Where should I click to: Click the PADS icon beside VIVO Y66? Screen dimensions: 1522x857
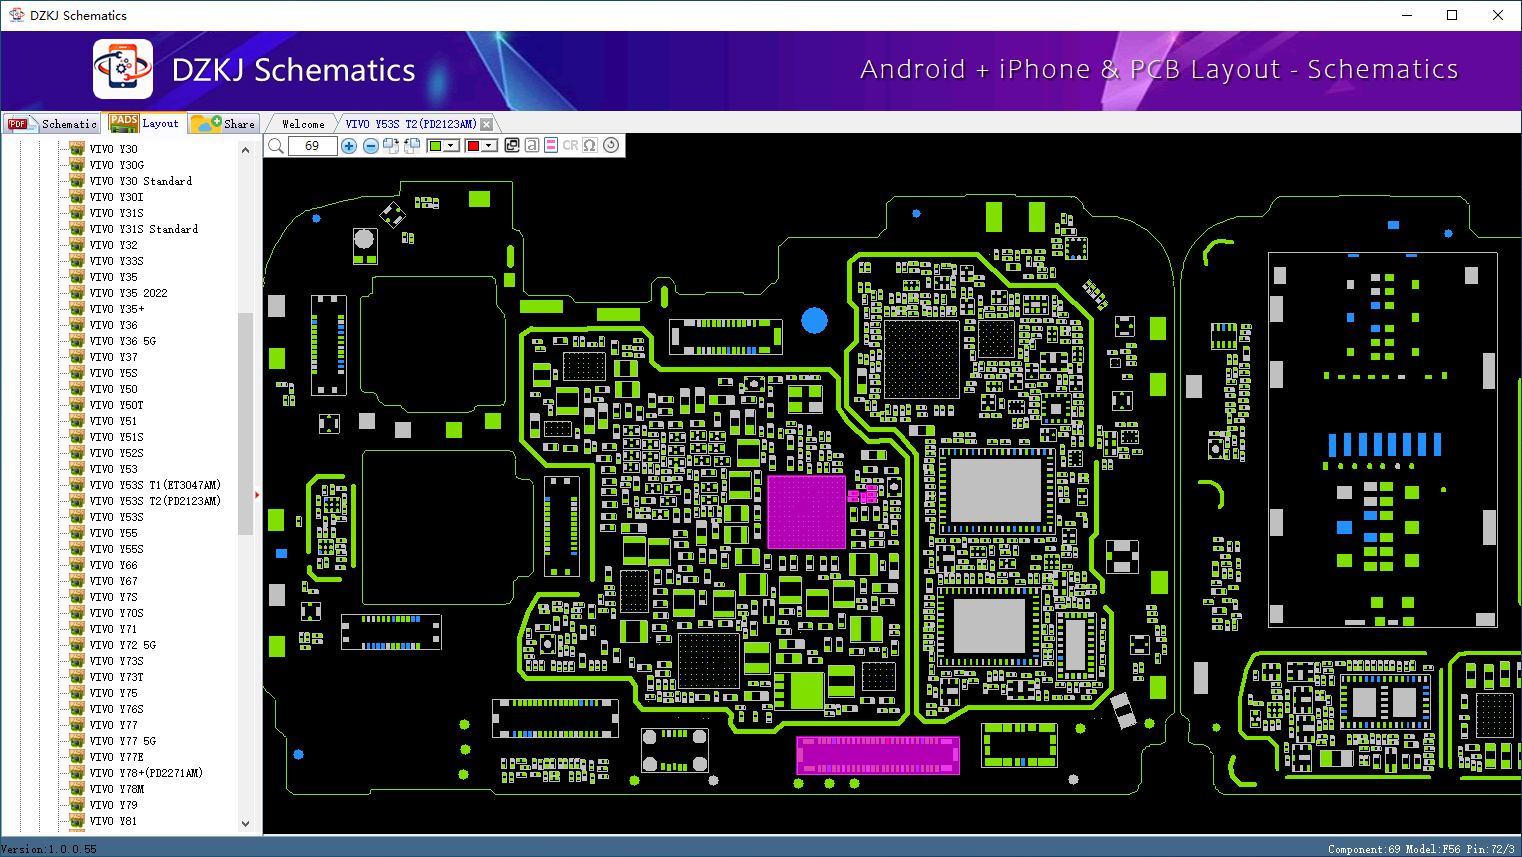click(77, 565)
